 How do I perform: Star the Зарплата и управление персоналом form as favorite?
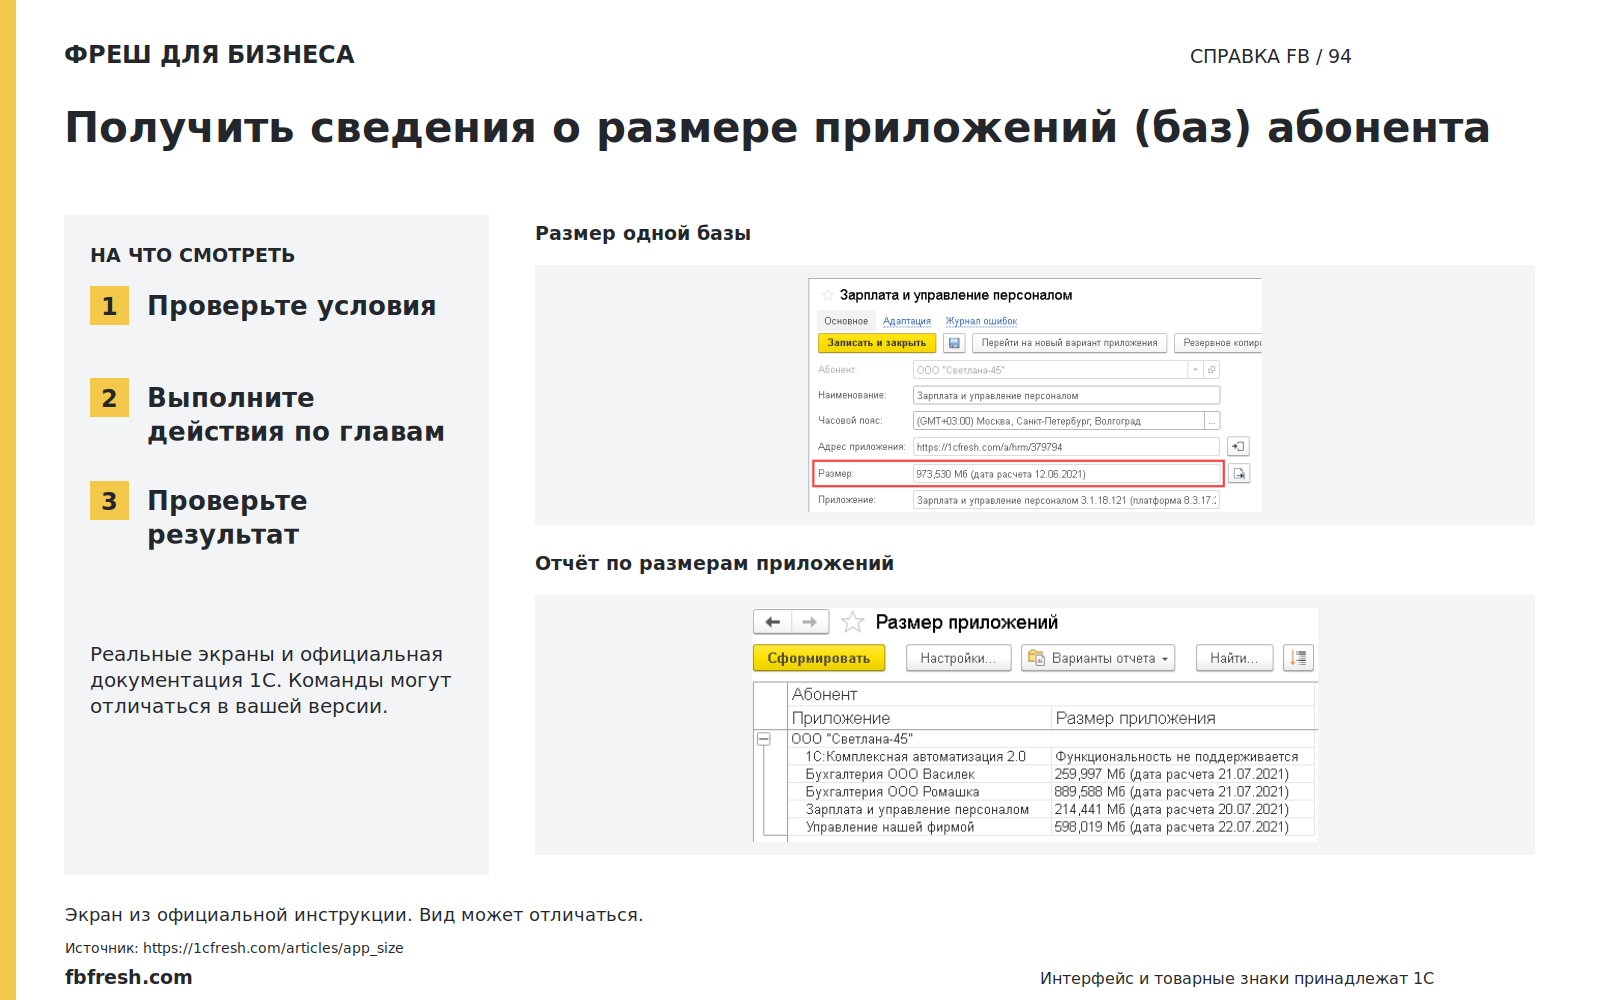827,295
